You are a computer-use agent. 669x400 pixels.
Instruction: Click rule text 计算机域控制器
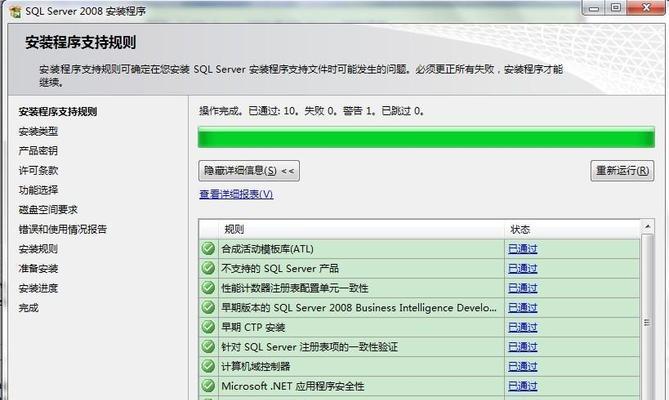coord(256,366)
